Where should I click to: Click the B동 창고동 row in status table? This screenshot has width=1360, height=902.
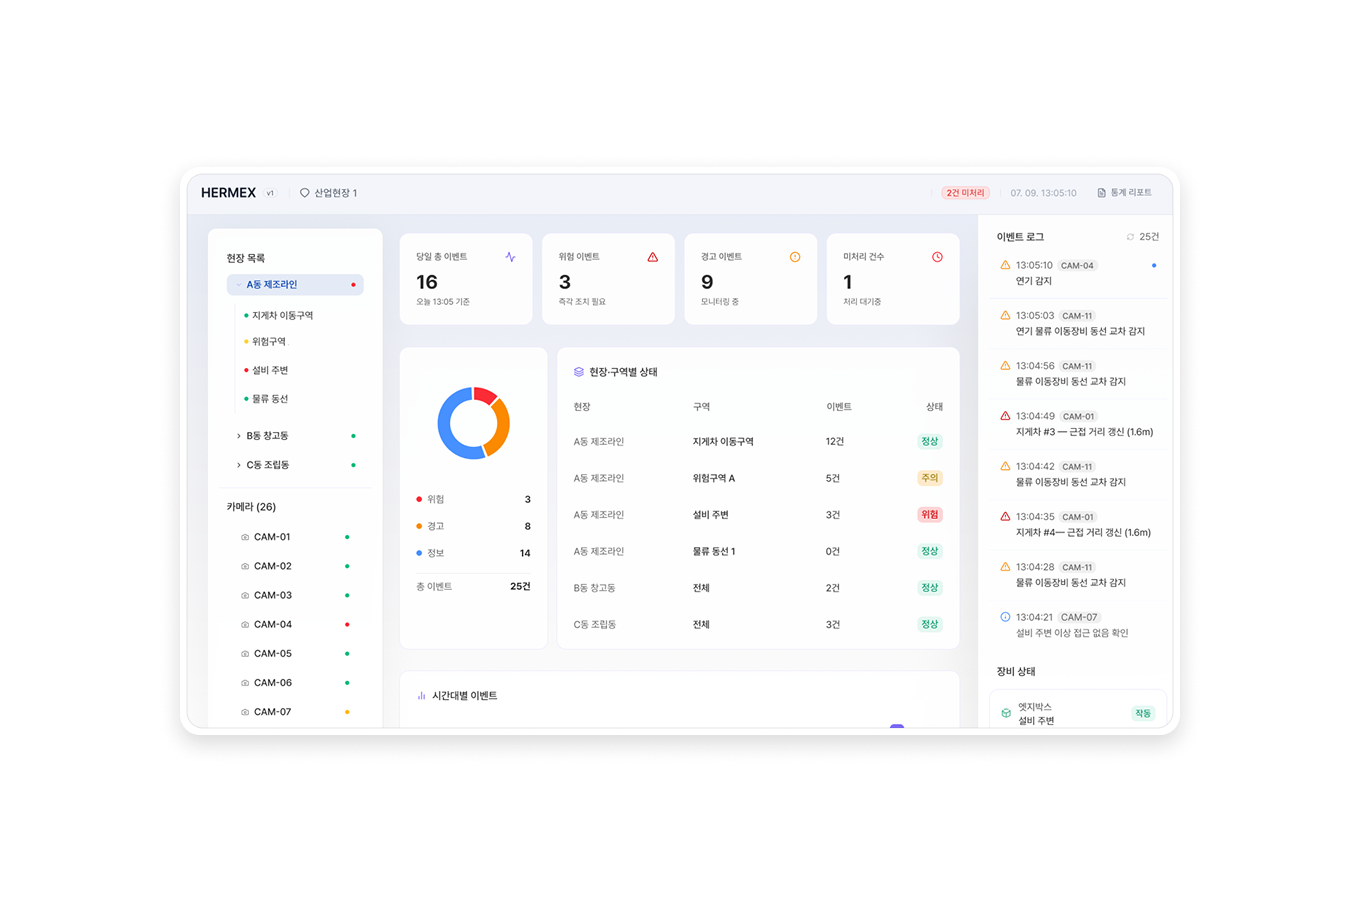click(758, 588)
